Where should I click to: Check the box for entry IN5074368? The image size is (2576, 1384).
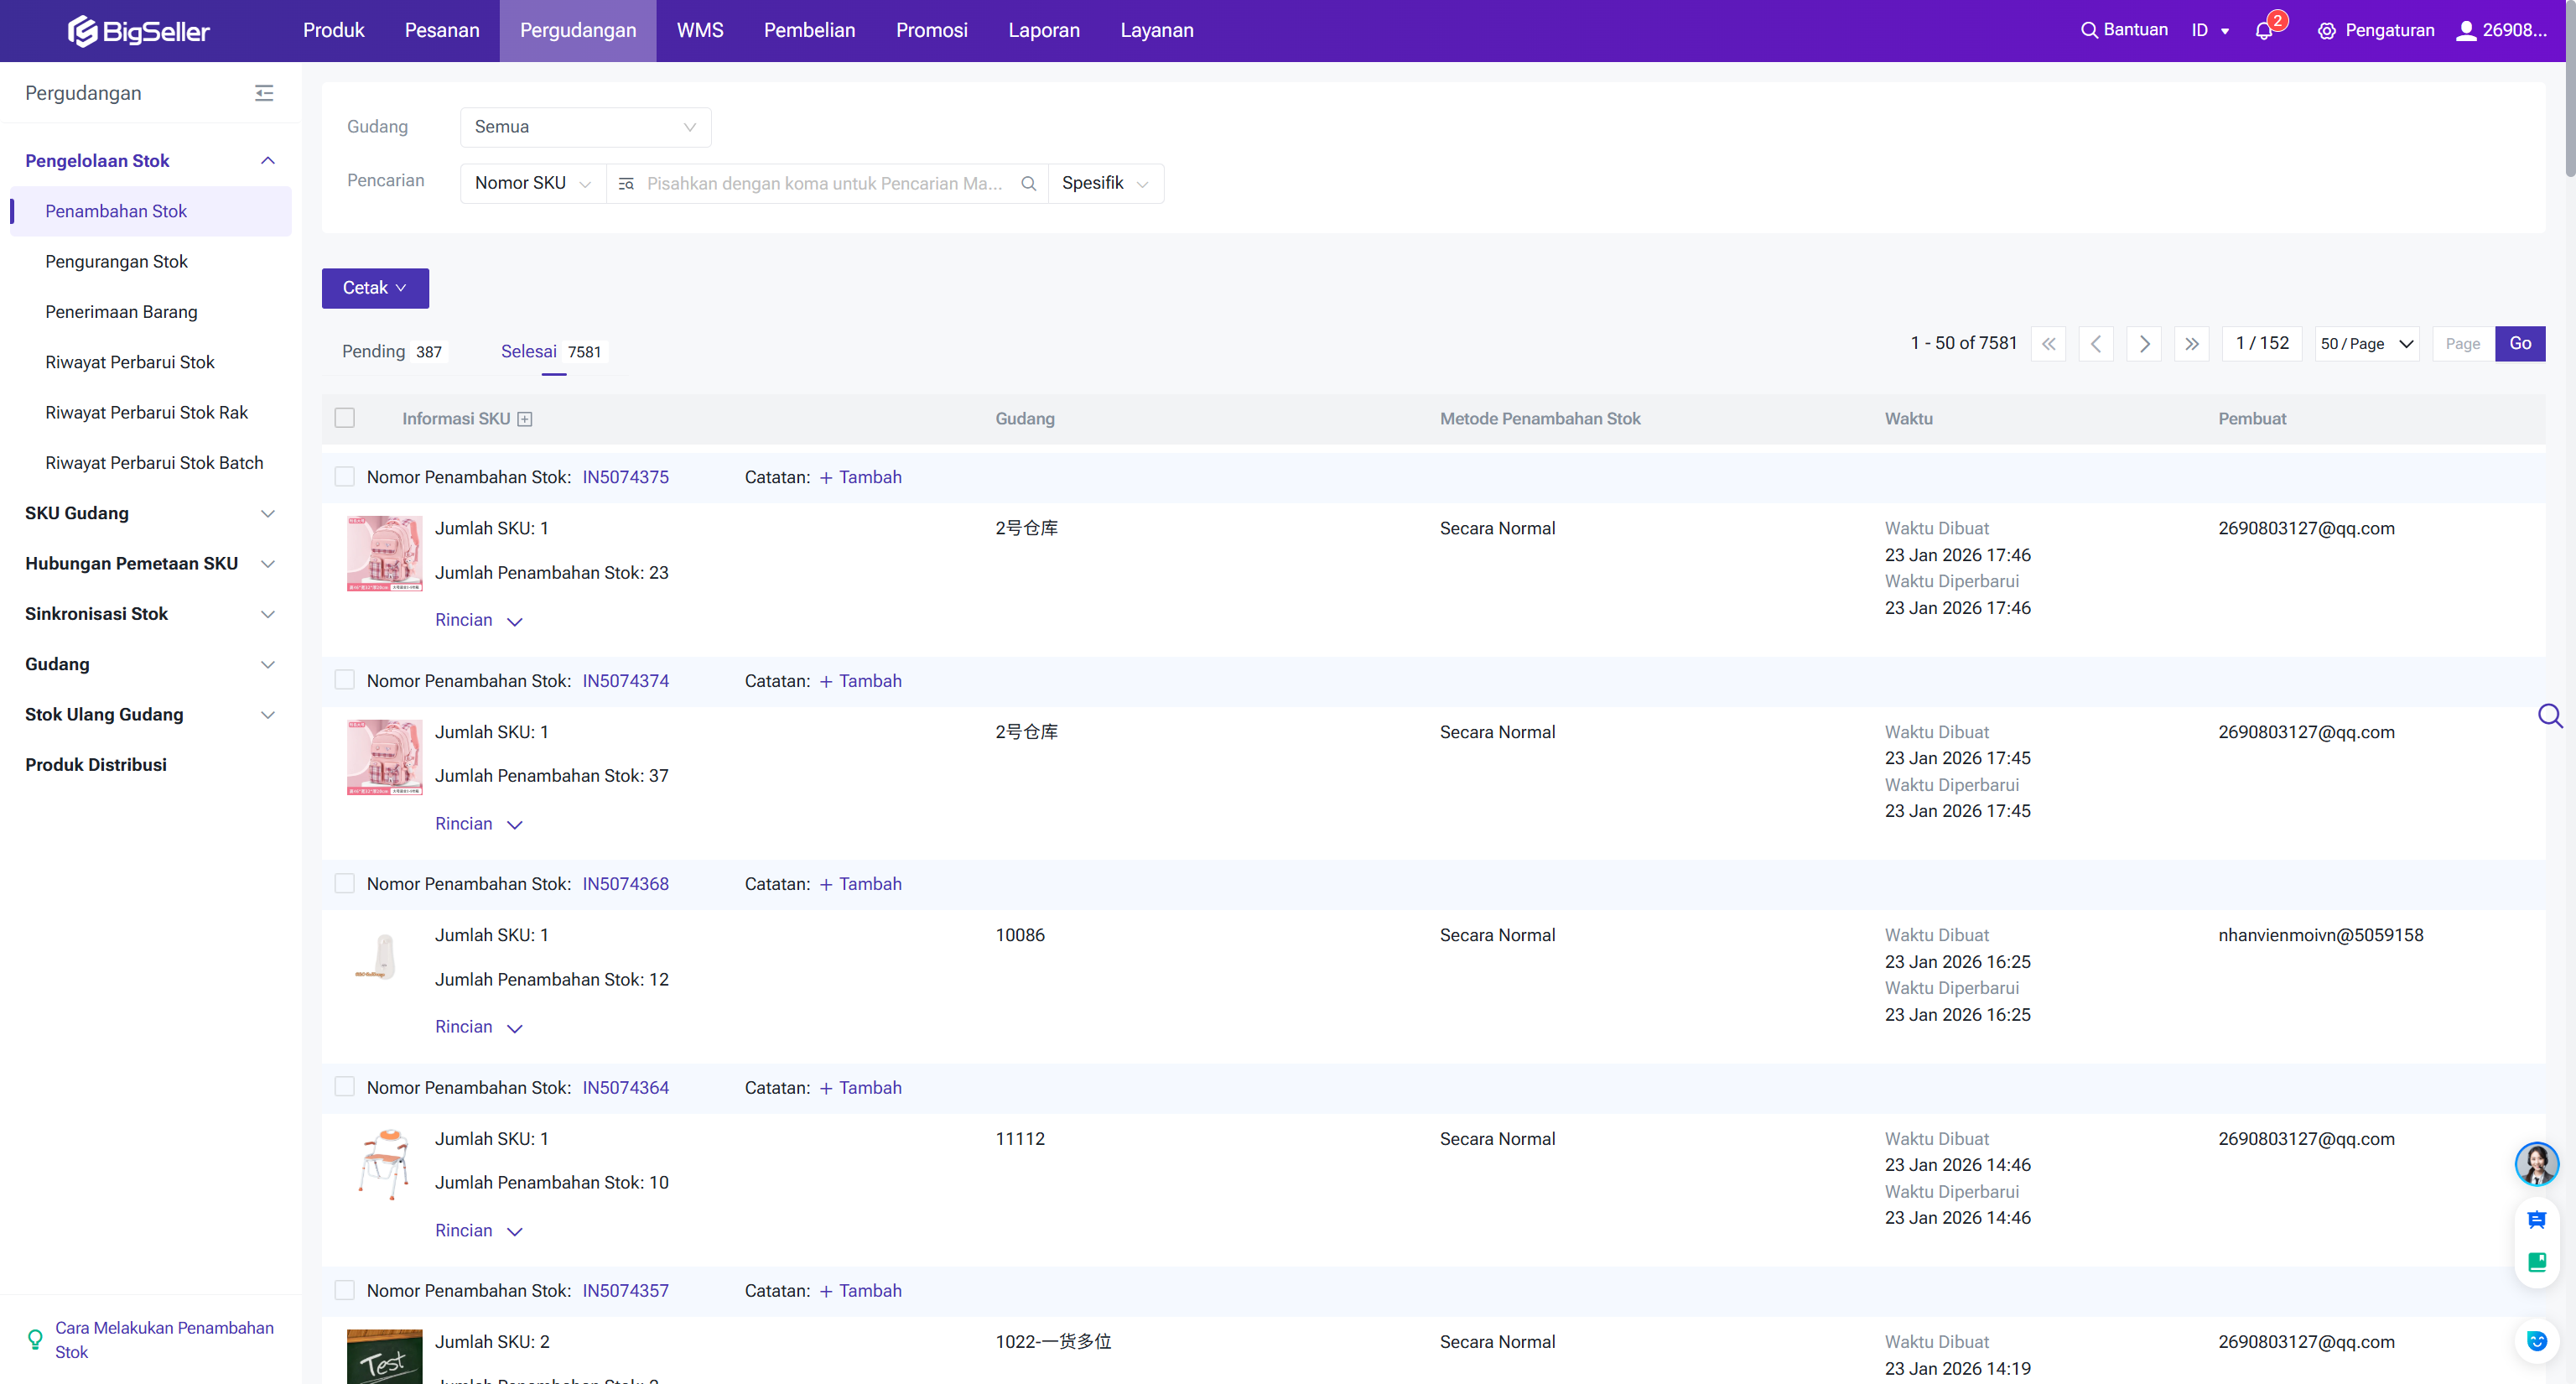tap(345, 884)
